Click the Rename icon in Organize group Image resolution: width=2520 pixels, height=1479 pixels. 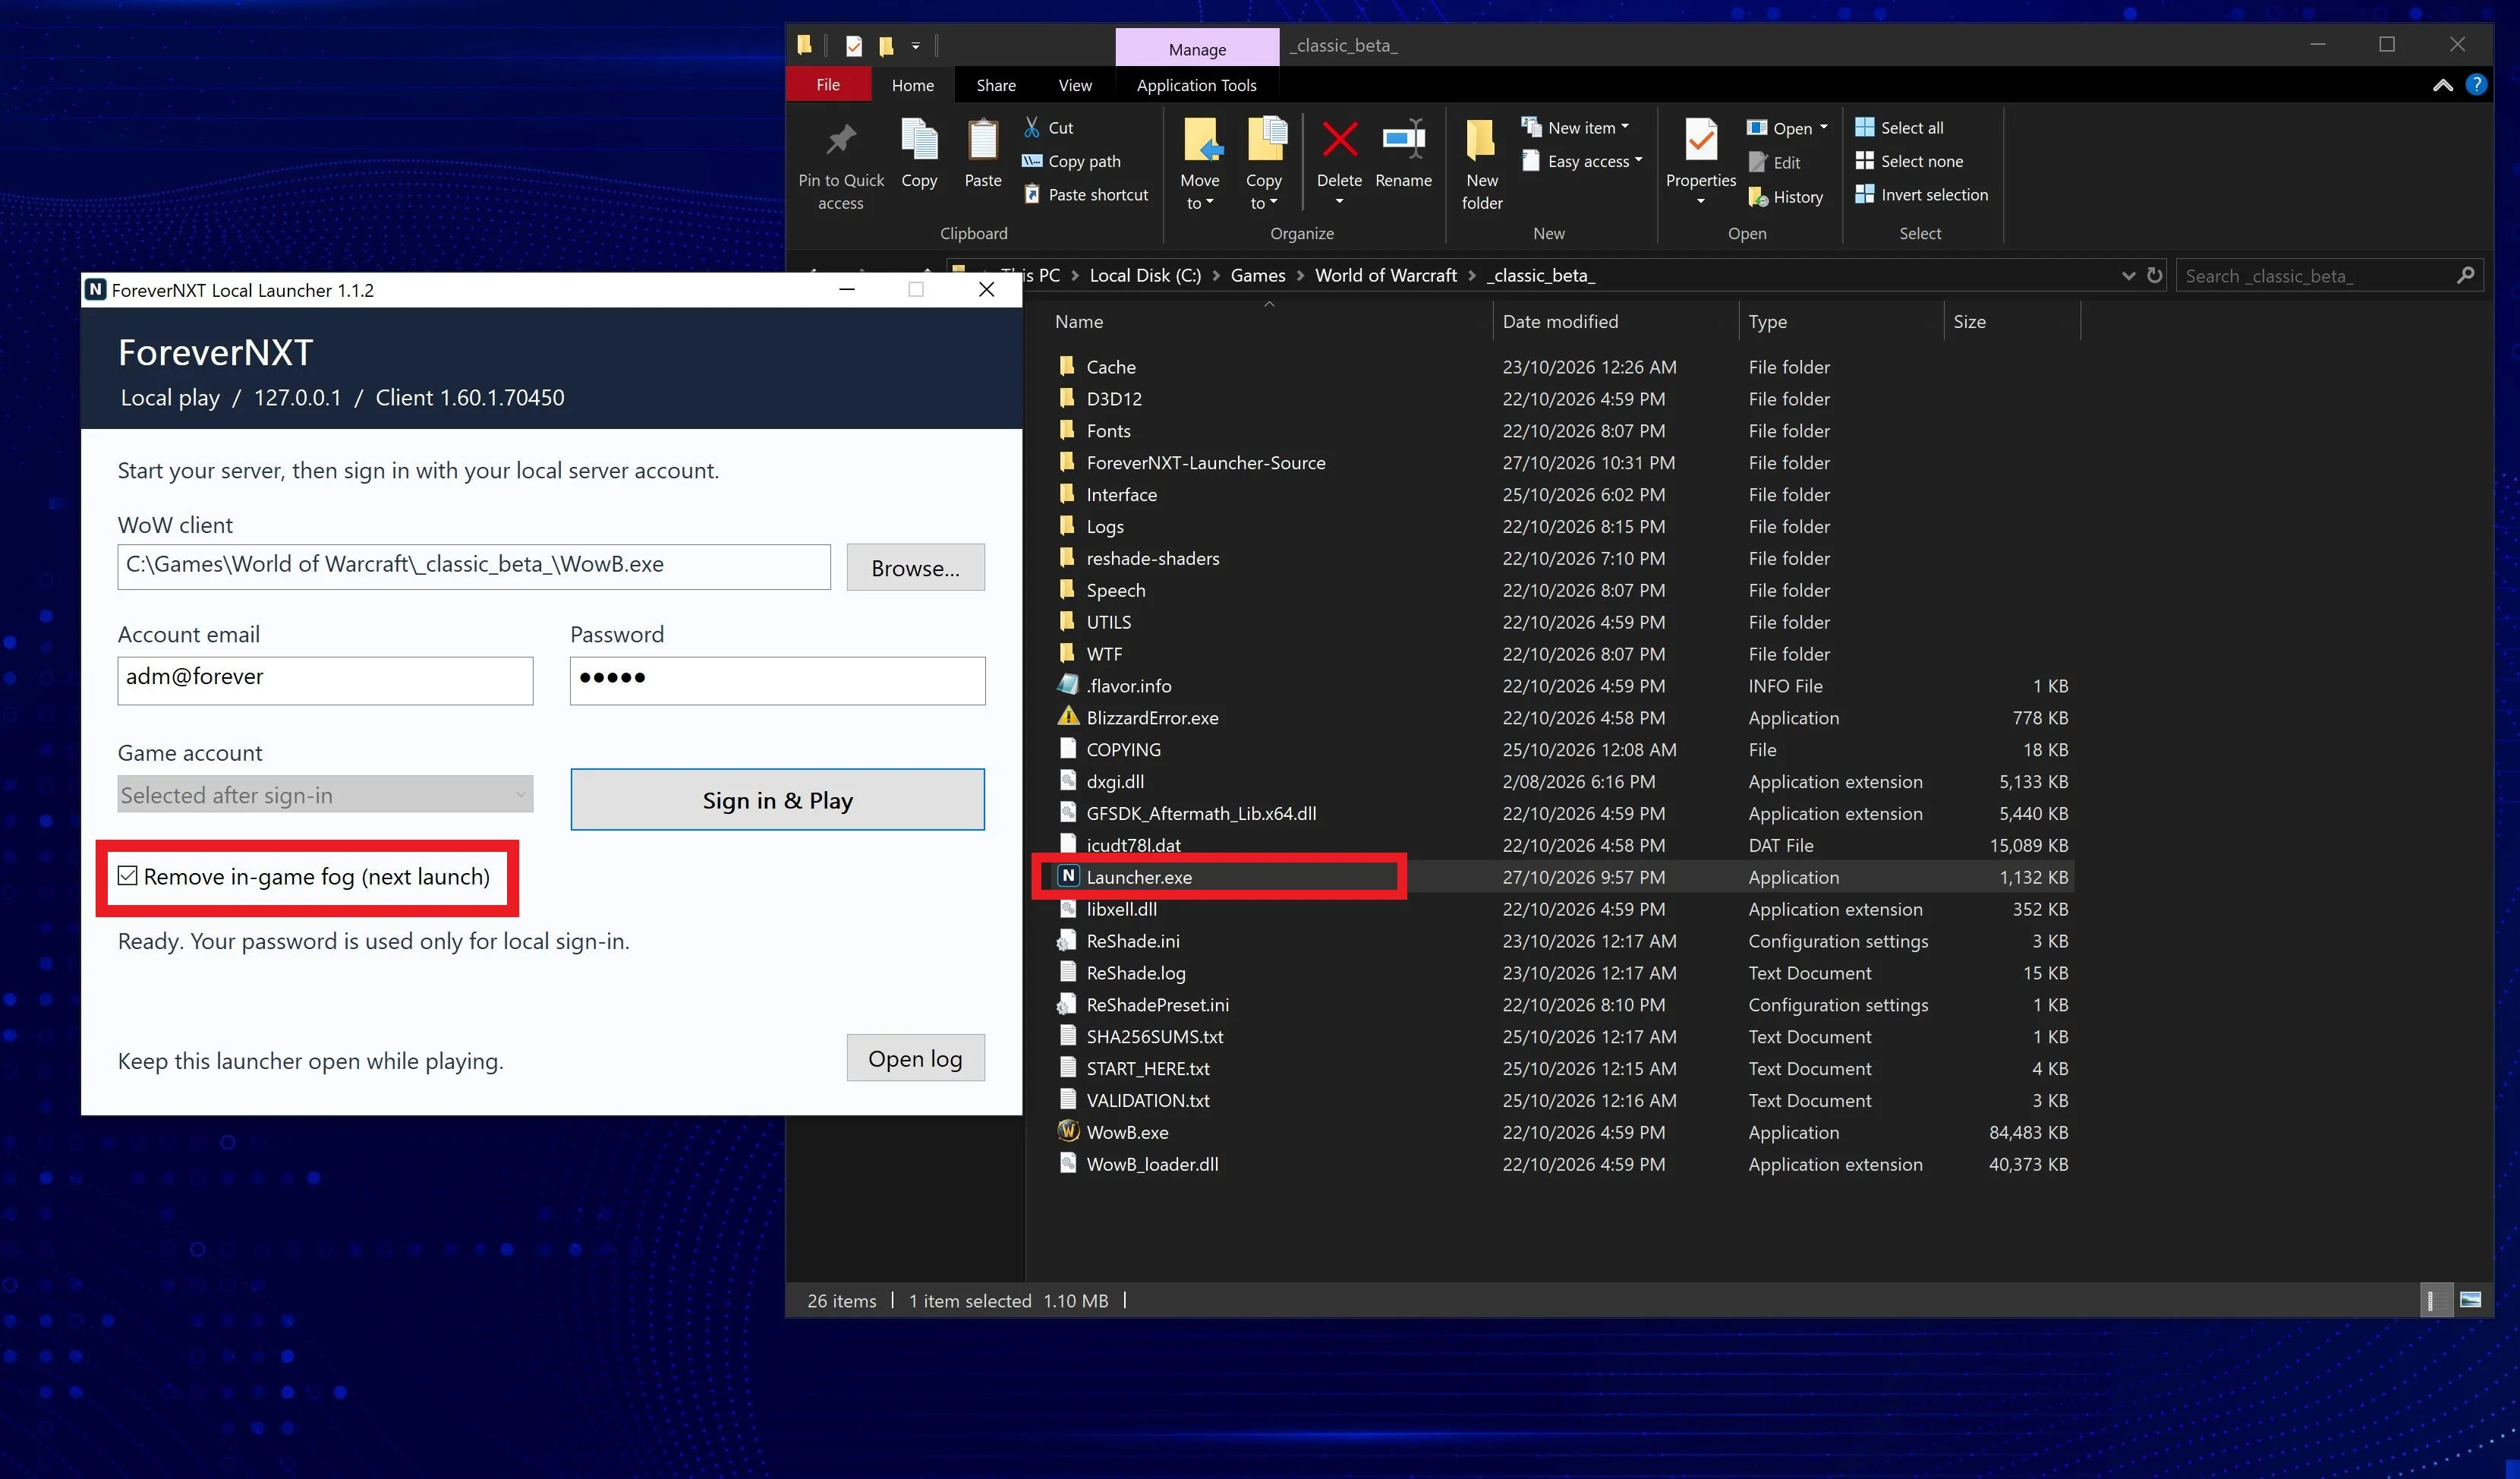click(x=1403, y=140)
